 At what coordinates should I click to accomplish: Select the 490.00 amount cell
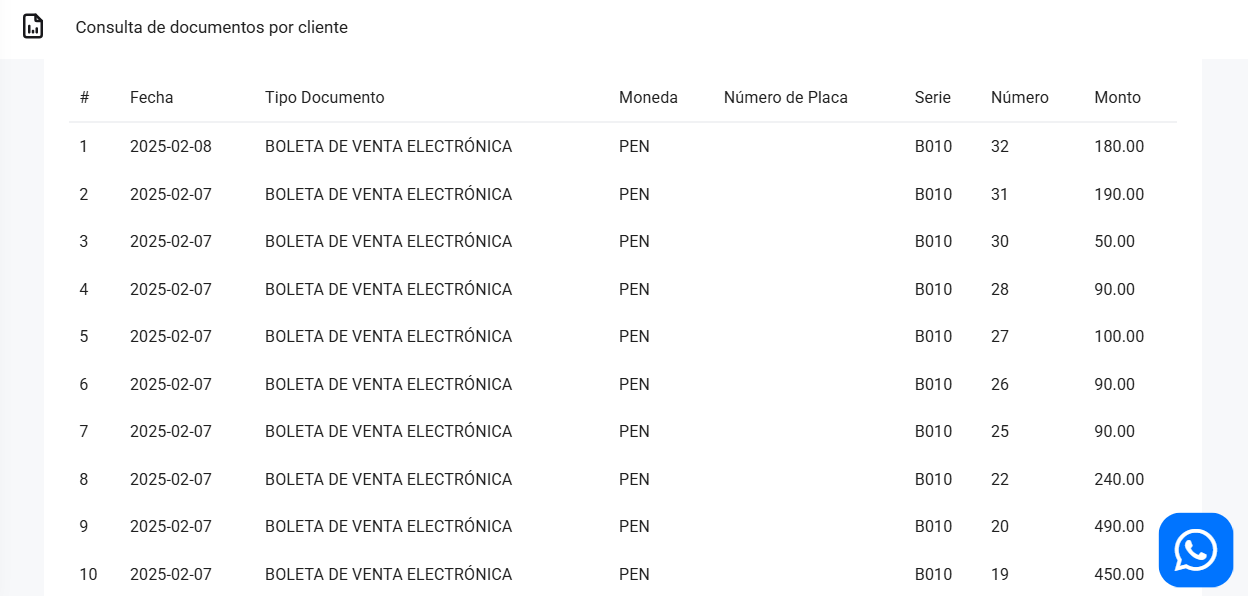coord(1119,527)
